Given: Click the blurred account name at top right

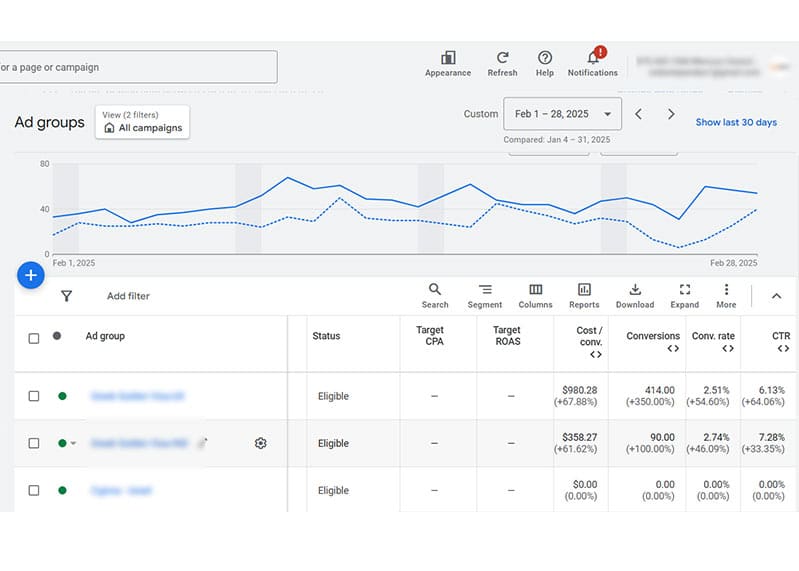Looking at the screenshot, I should point(696,67).
